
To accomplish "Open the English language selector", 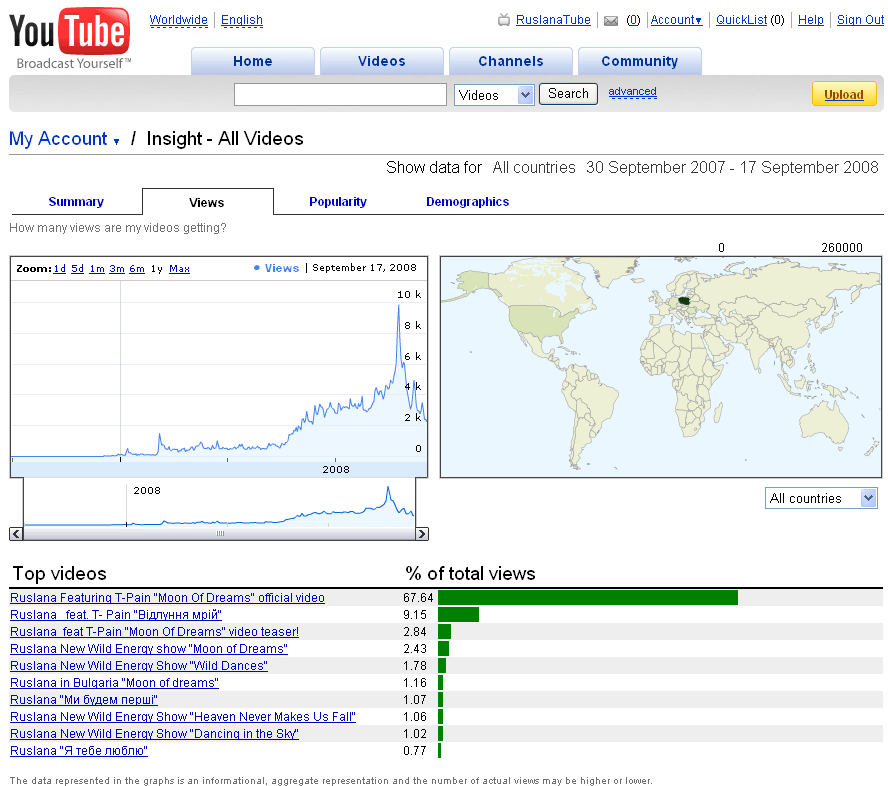I will [242, 20].
